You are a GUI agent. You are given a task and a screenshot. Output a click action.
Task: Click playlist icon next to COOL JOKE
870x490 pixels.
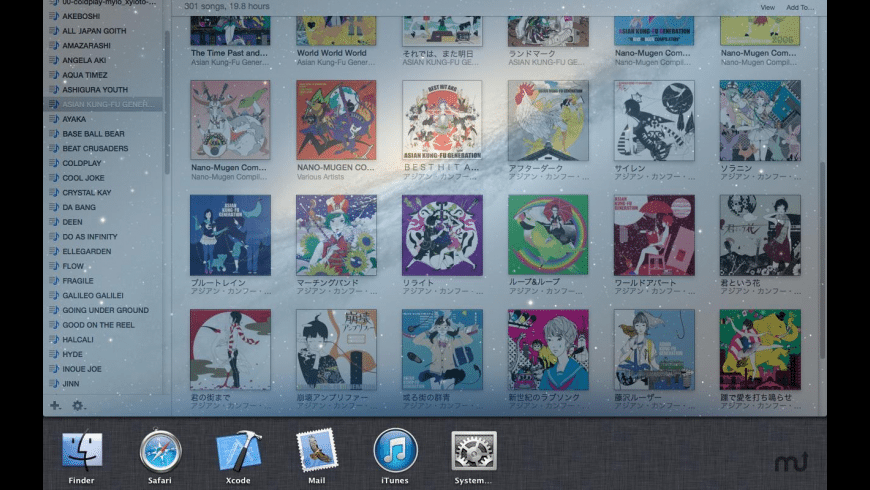point(54,178)
